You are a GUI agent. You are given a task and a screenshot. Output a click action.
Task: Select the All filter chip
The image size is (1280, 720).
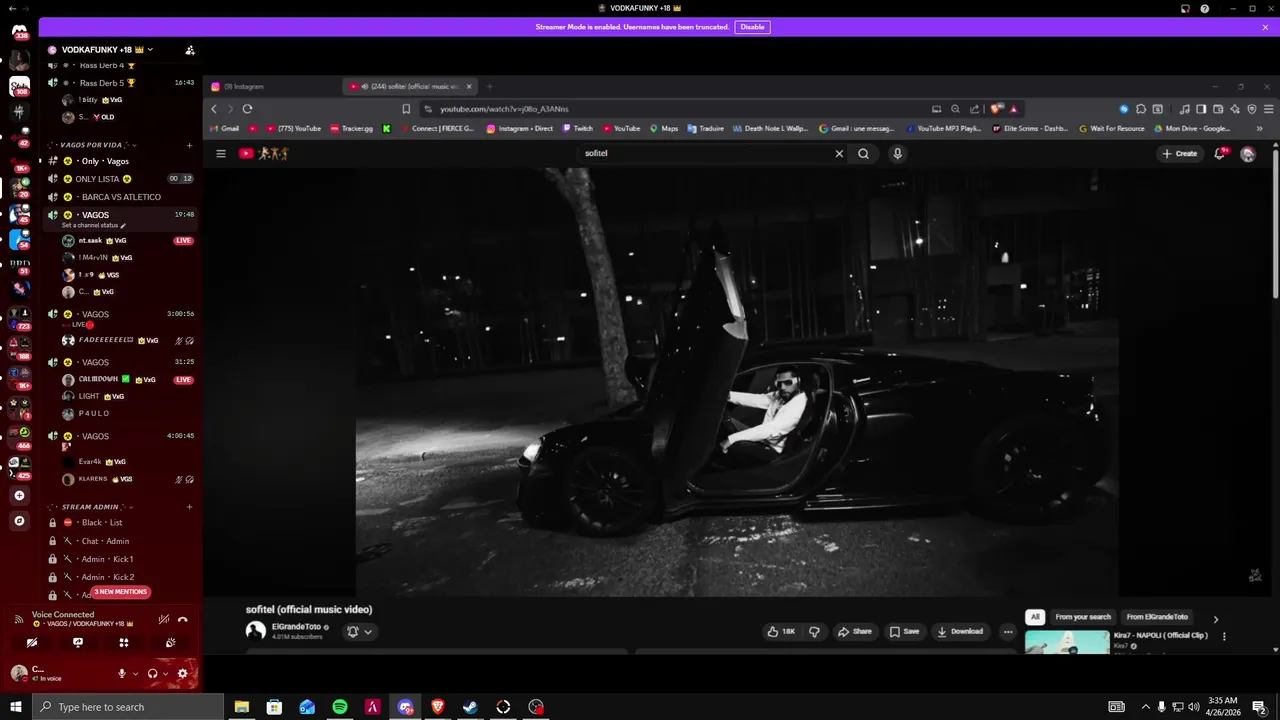click(x=1035, y=617)
